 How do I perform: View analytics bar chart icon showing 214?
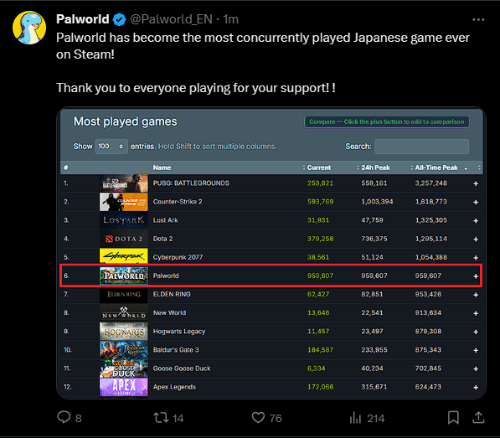pos(355,418)
